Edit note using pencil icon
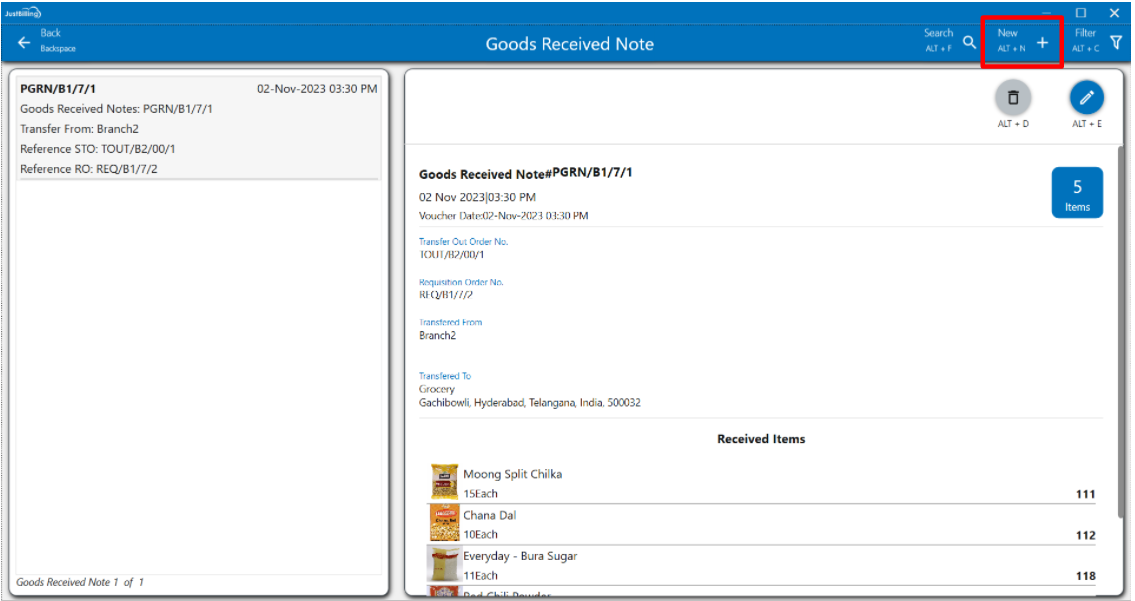The width and height of the screenshot is (1135, 601). pyautogui.click(x=1087, y=98)
